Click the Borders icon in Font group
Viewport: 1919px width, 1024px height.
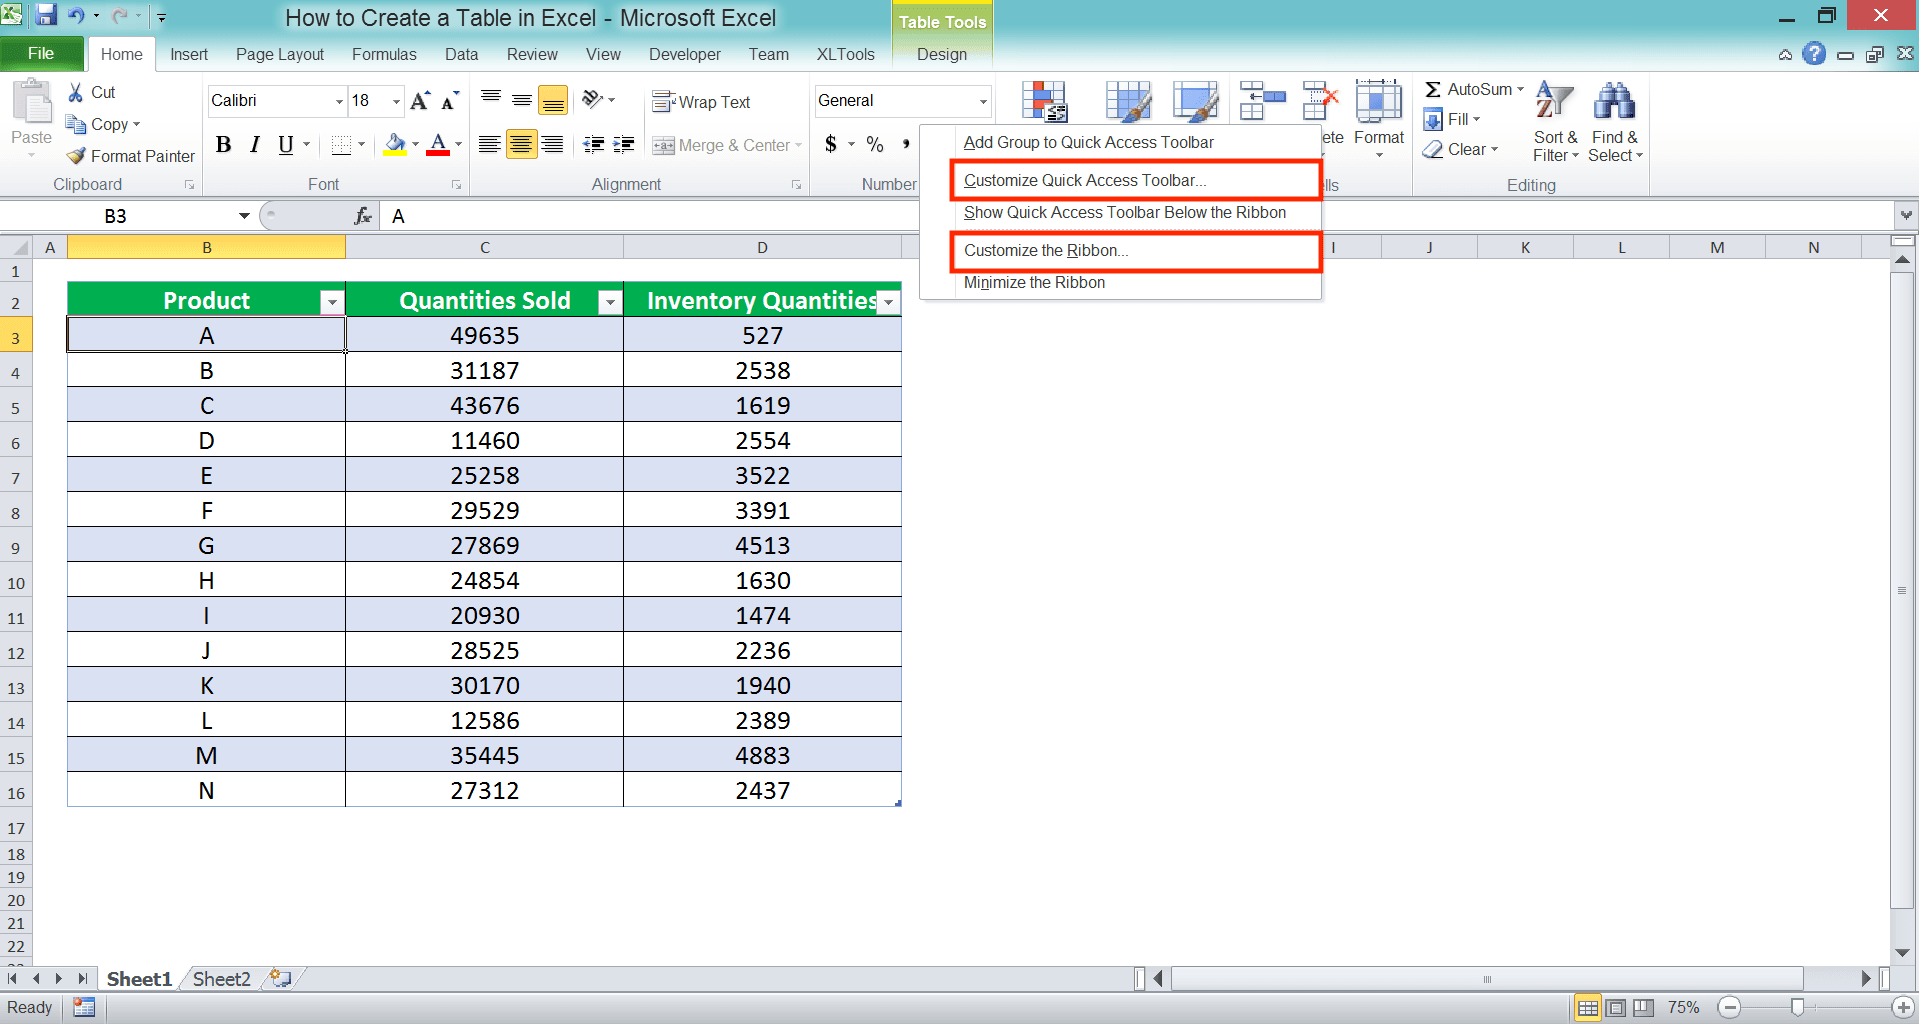tap(341, 145)
